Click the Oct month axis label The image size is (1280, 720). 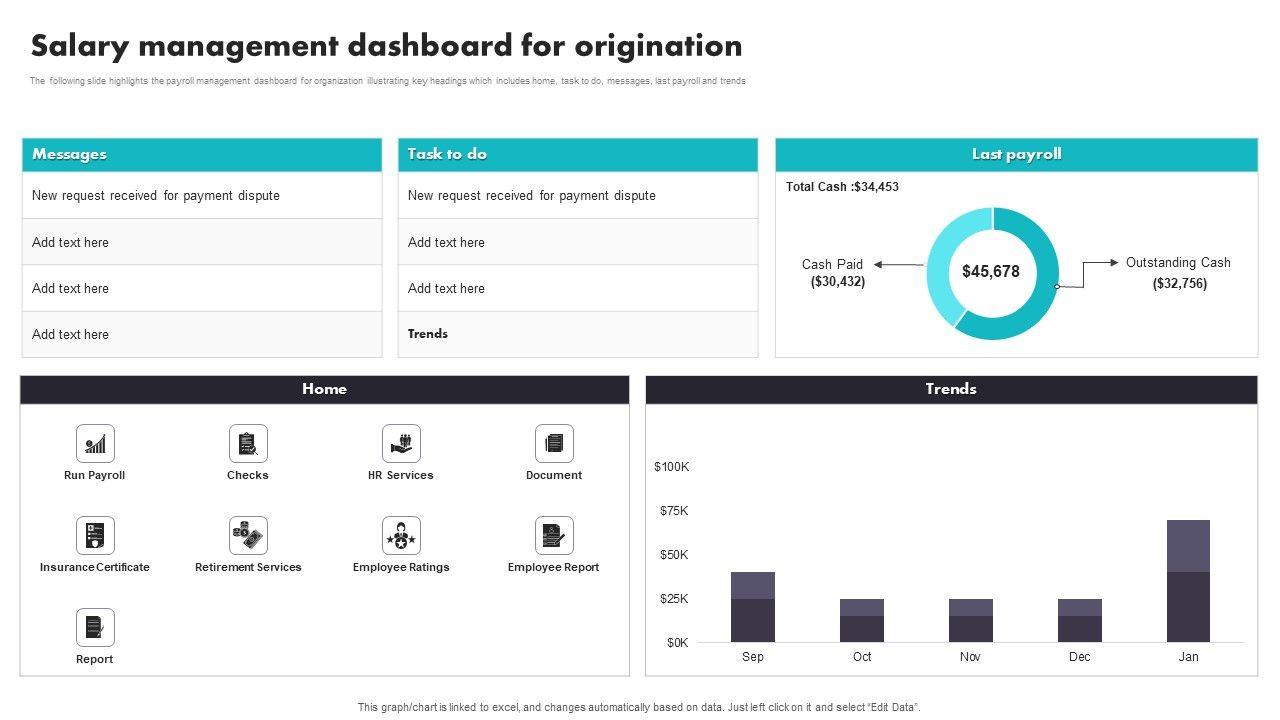862,657
